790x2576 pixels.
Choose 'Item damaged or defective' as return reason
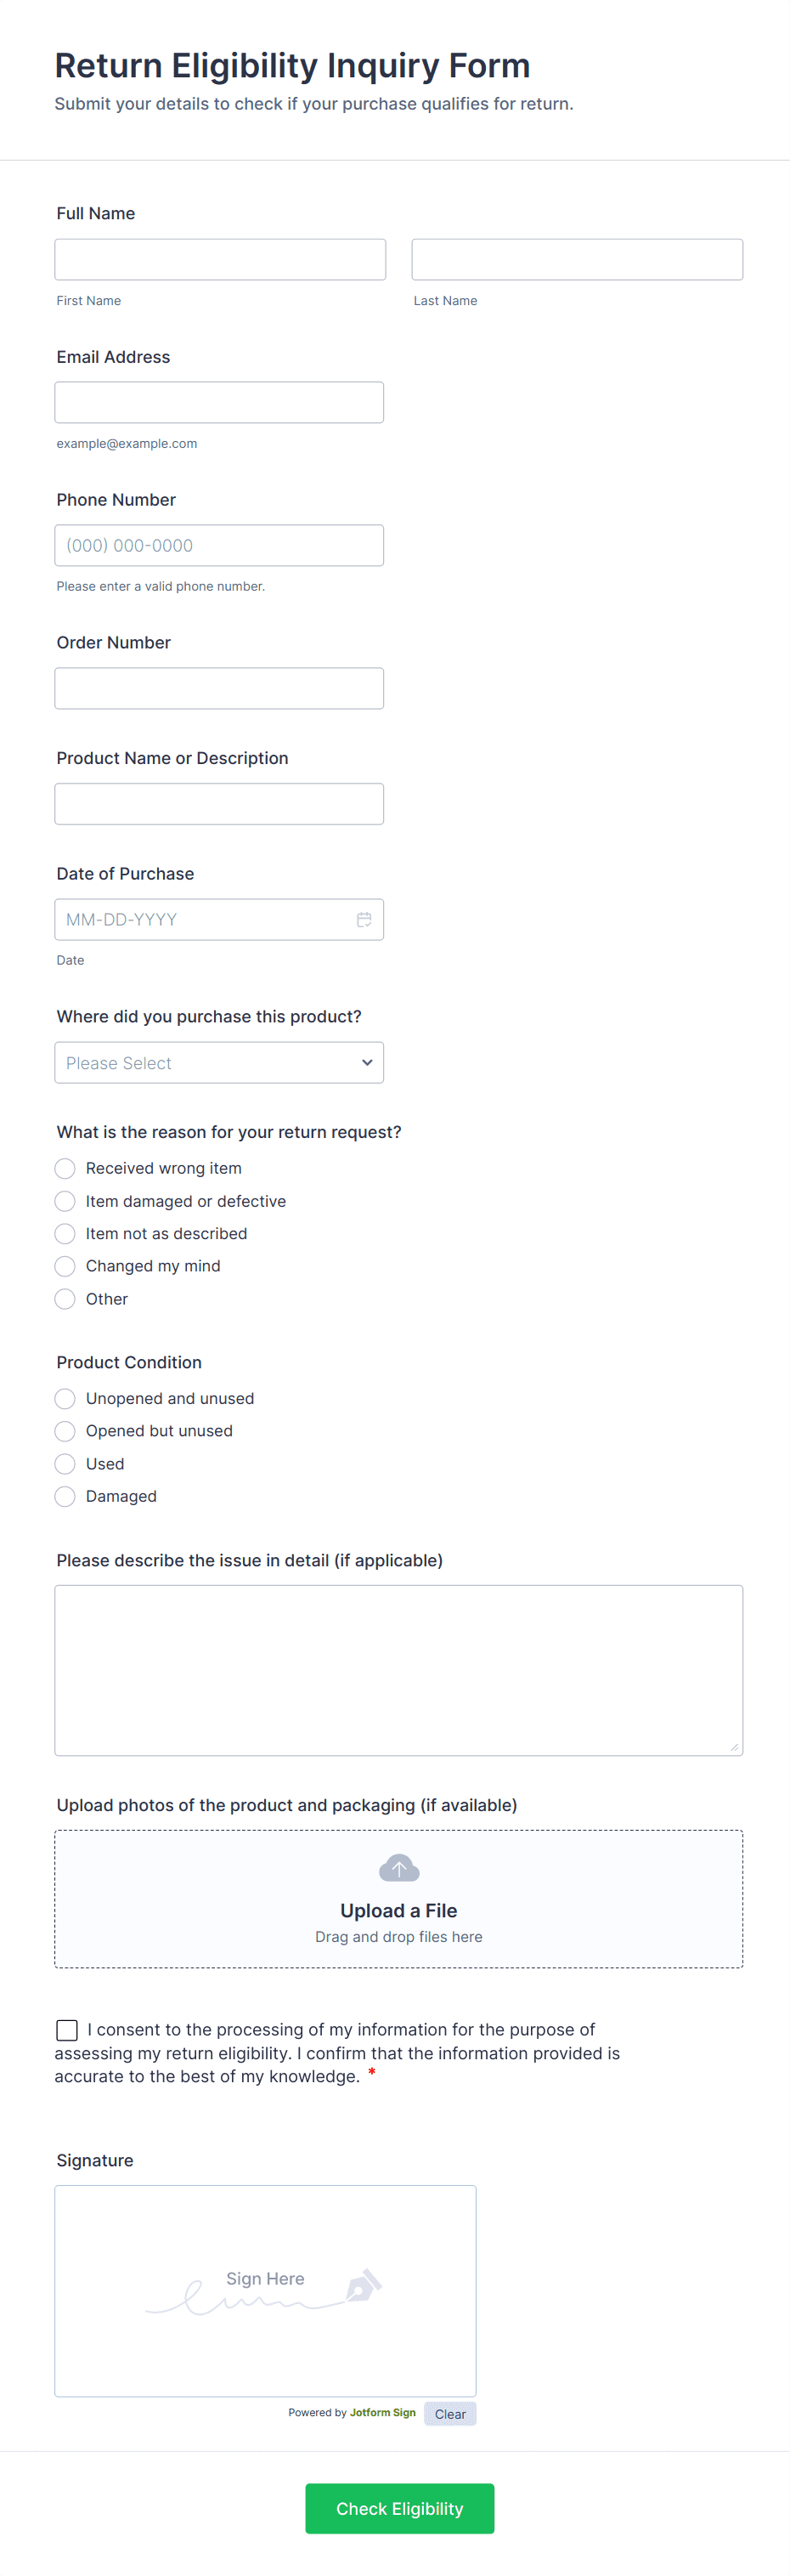(x=64, y=1200)
